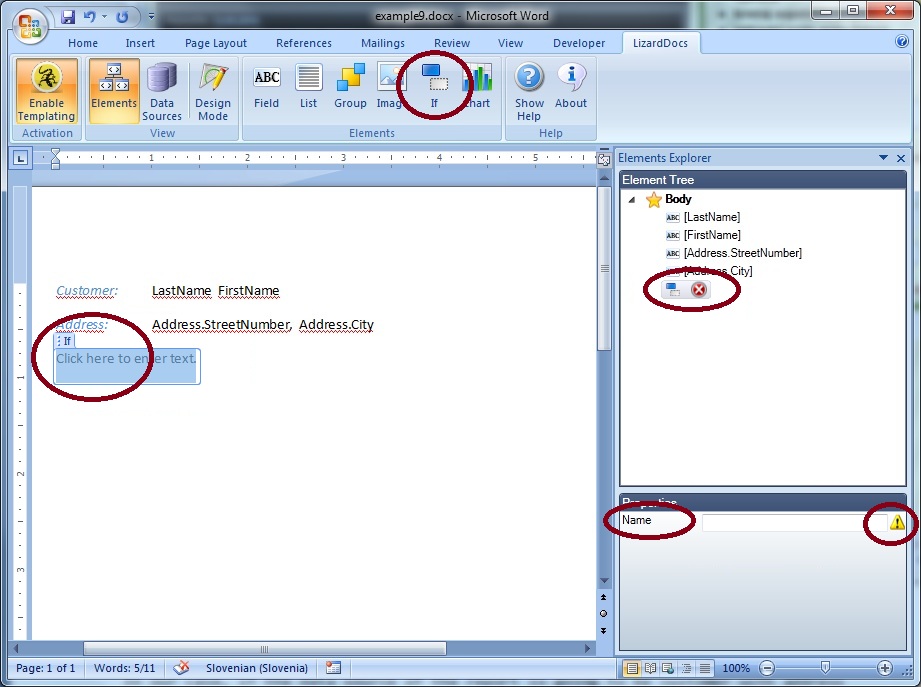Click the Name property input field

(x=794, y=522)
